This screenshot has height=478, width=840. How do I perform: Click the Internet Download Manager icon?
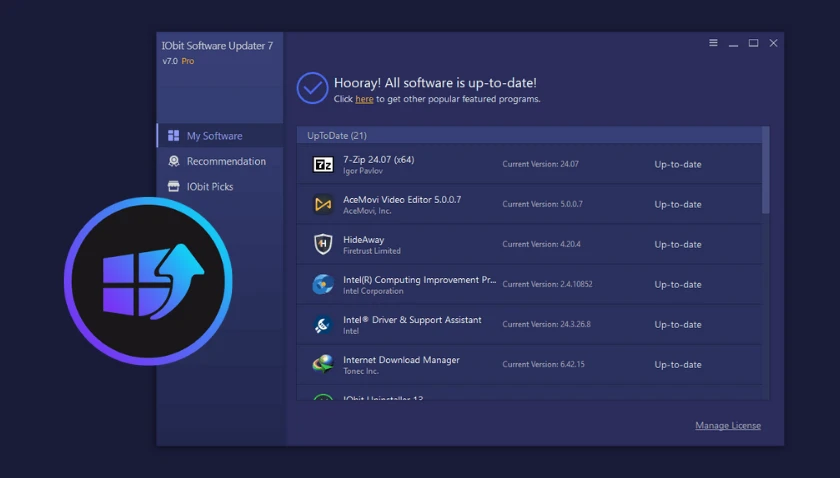click(x=323, y=364)
